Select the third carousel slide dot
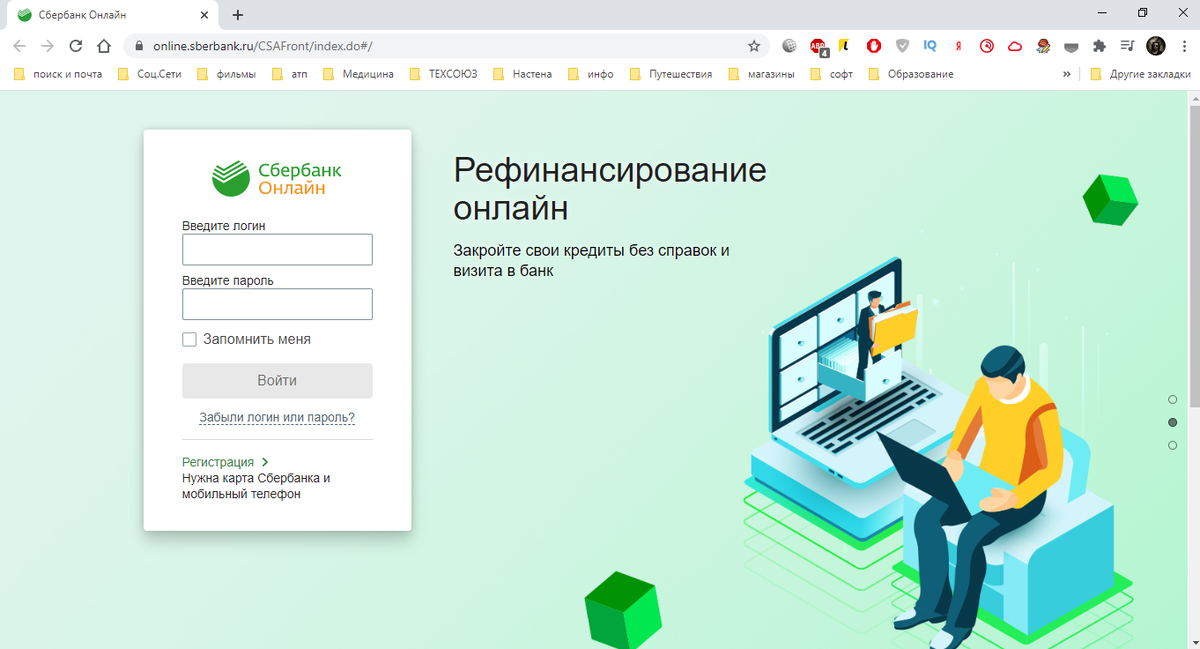 [1173, 445]
